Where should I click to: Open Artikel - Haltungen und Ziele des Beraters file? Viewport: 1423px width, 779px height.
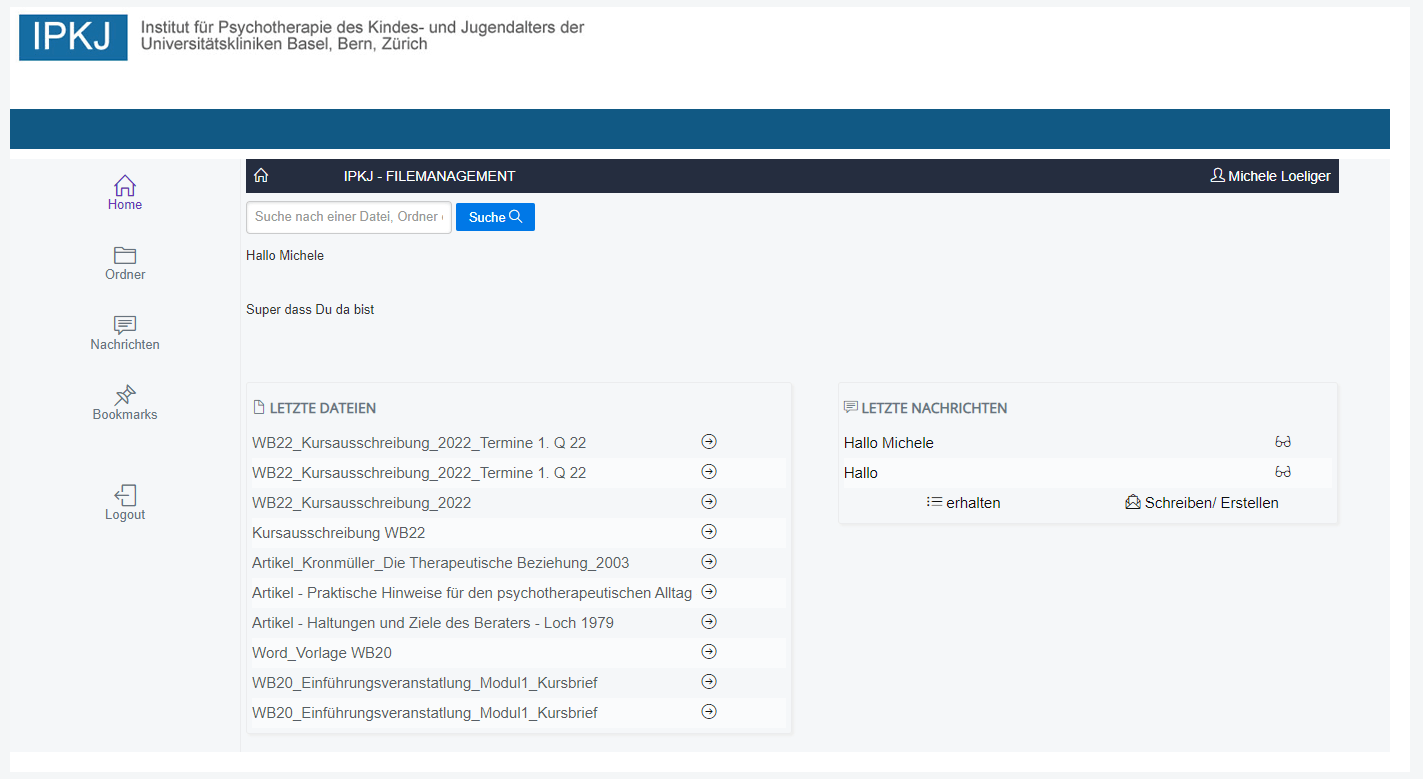point(433,623)
